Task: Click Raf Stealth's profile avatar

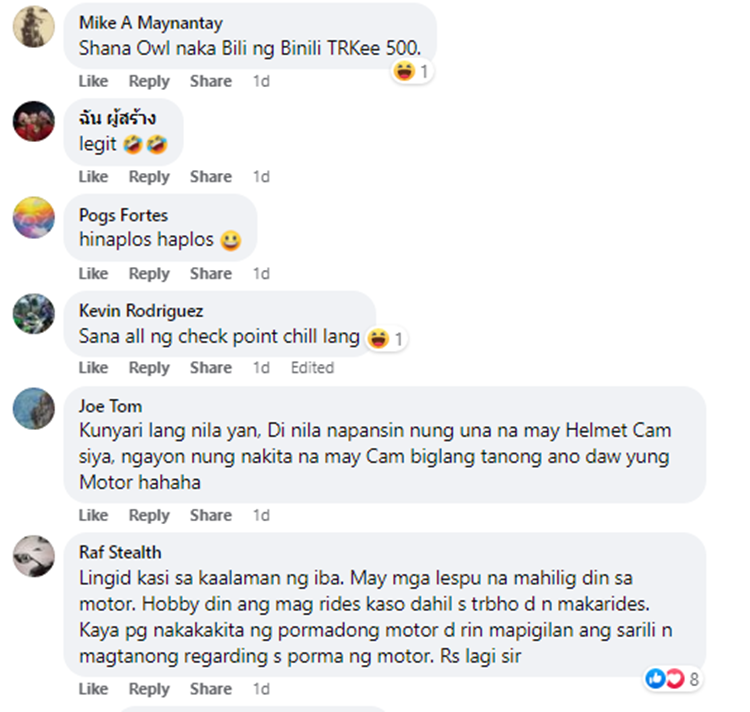Action: [x=33, y=556]
